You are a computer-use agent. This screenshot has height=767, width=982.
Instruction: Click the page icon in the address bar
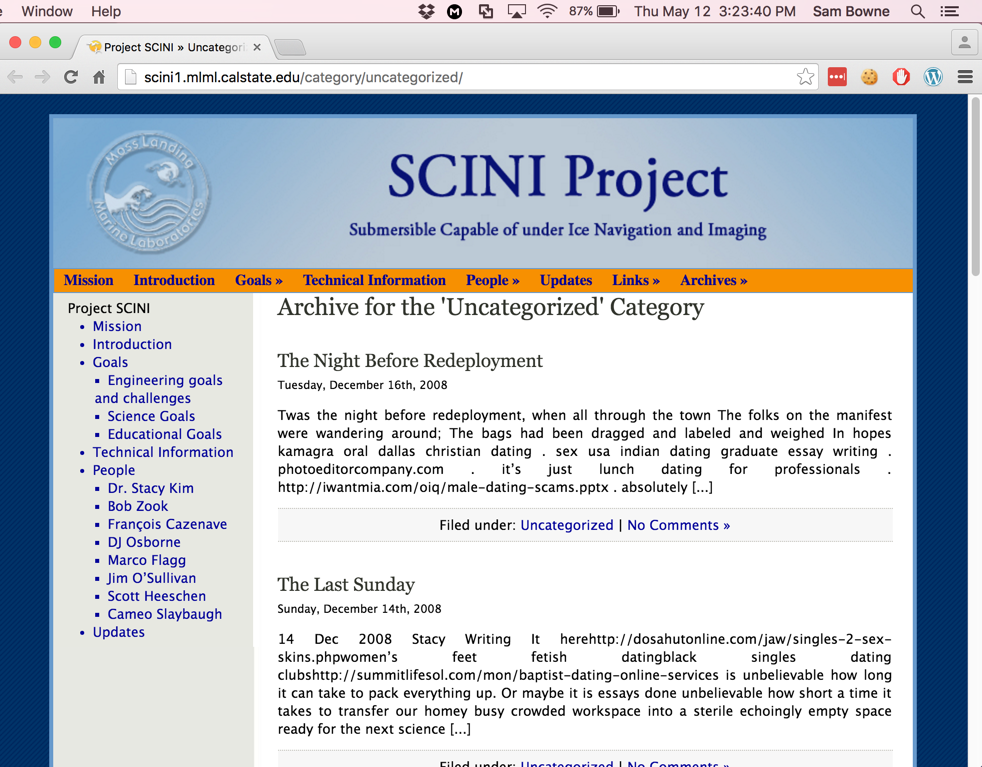pyautogui.click(x=130, y=77)
